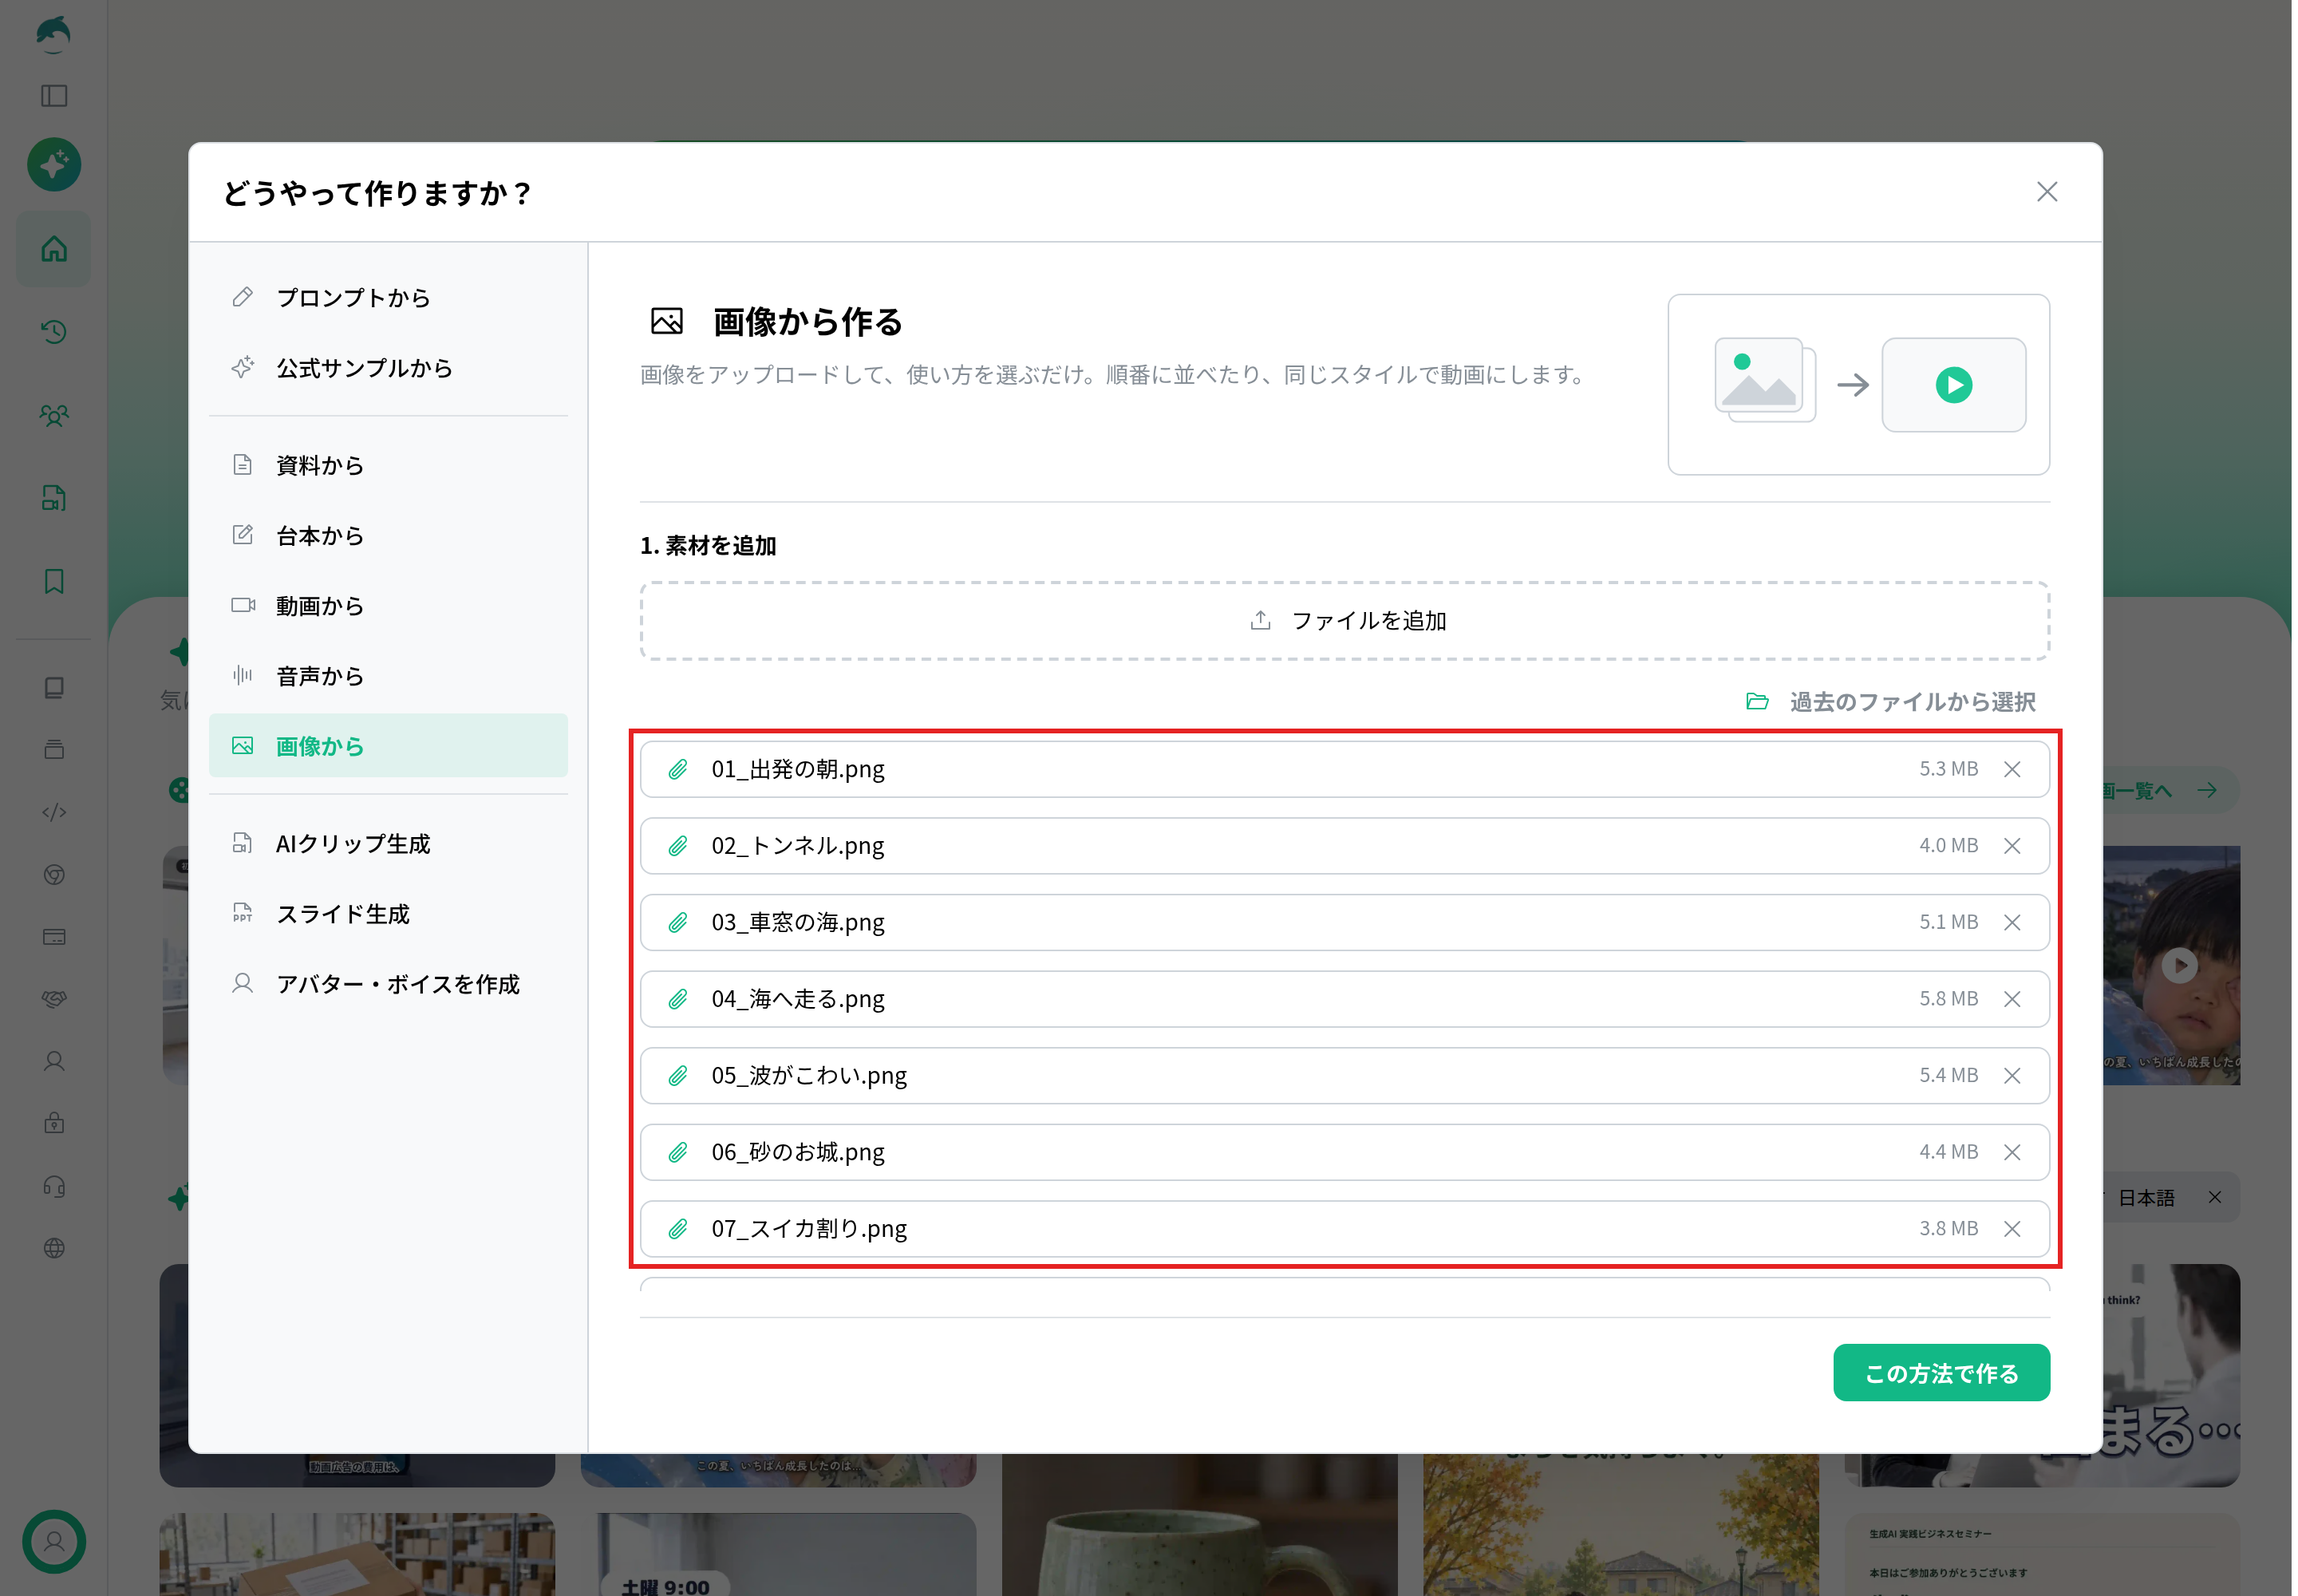2298x1596 pixels.
Task: Open AIクリップ生成 option
Action: (388, 844)
